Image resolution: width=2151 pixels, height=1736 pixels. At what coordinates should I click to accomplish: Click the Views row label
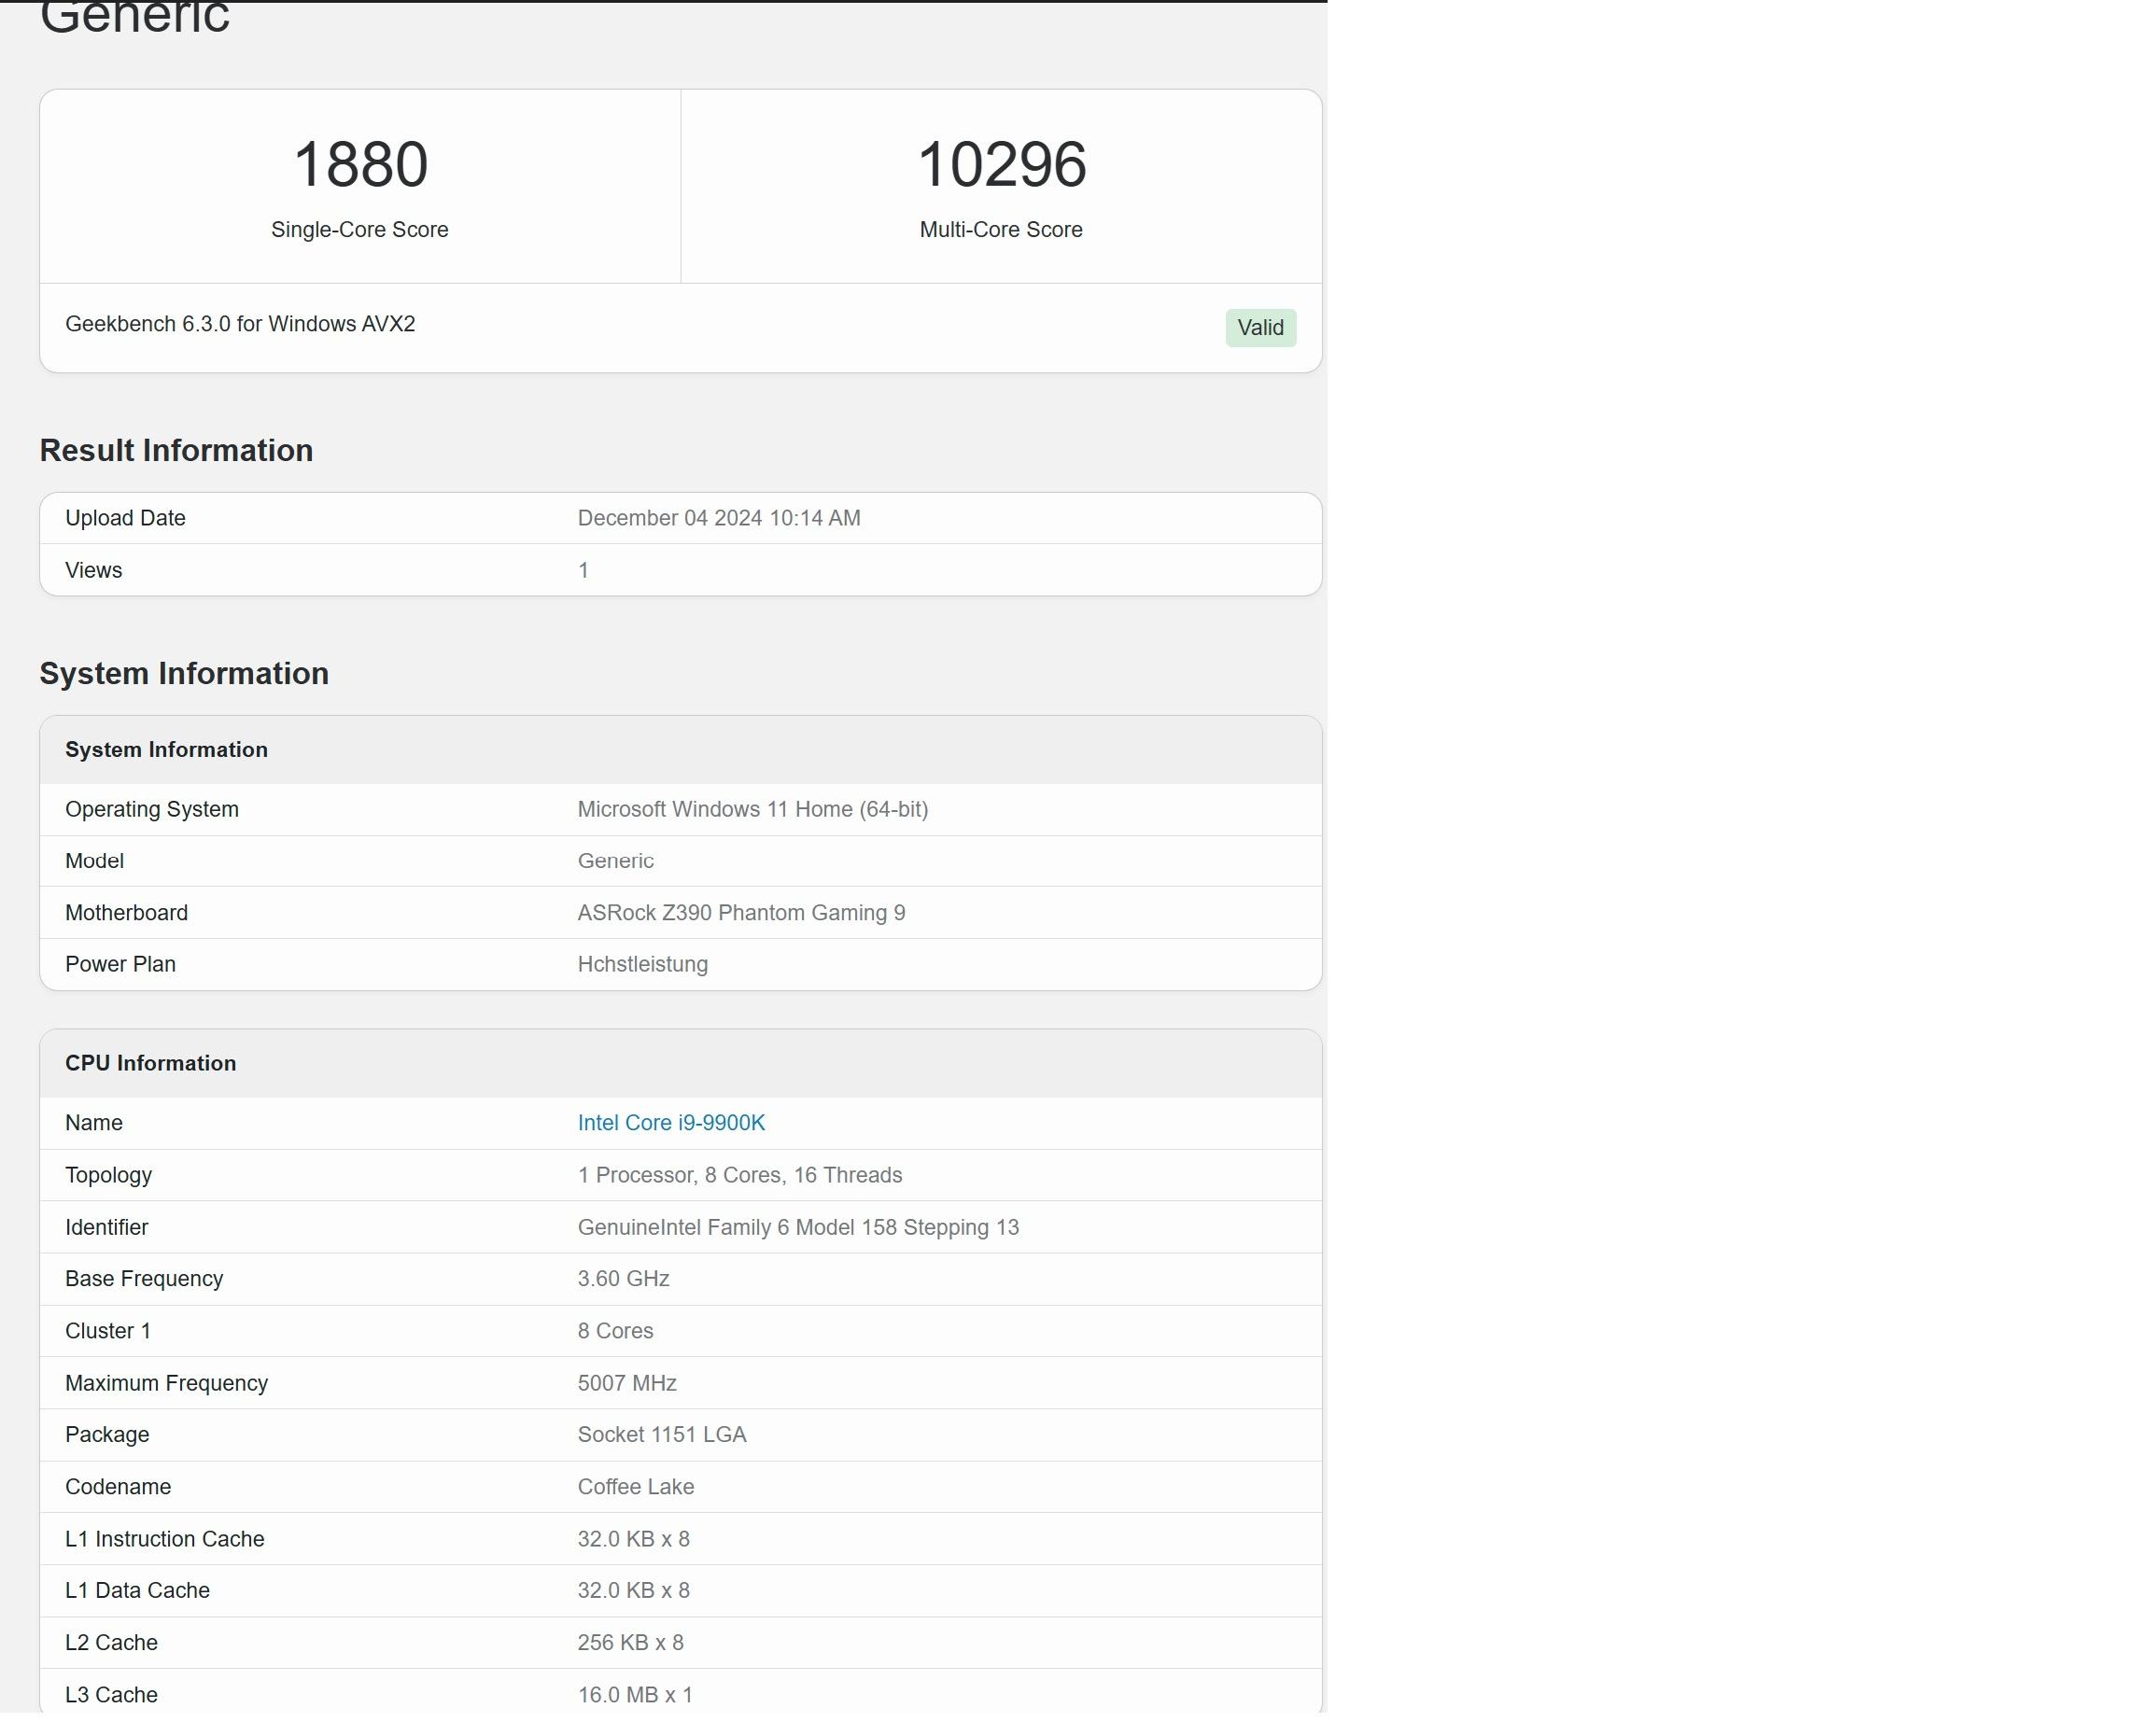(94, 570)
